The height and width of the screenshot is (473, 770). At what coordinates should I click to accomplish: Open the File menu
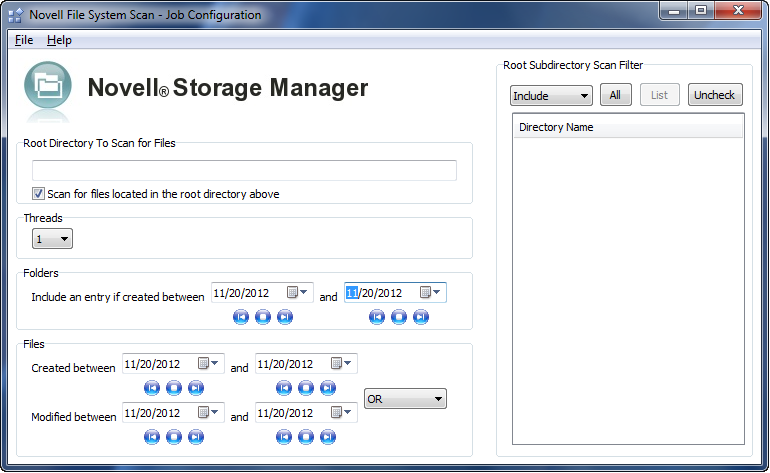click(24, 40)
